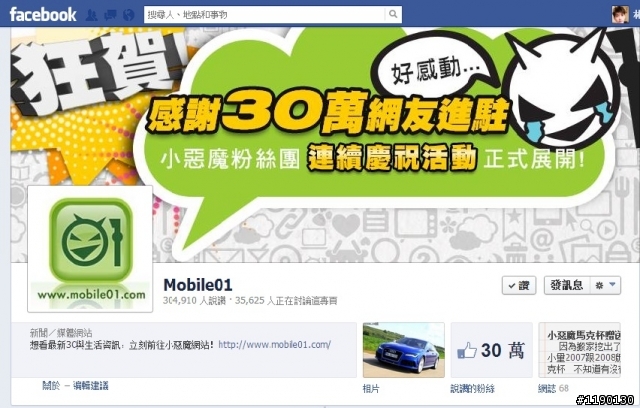Image resolution: width=640 pixels, height=408 pixels.
Task: Open the 網誌 notes tab
Action: coord(547,388)
